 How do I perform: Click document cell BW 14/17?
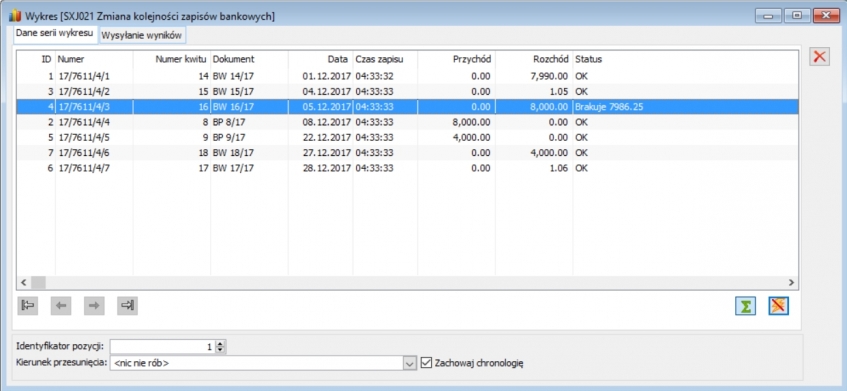[x=233, y=76]
